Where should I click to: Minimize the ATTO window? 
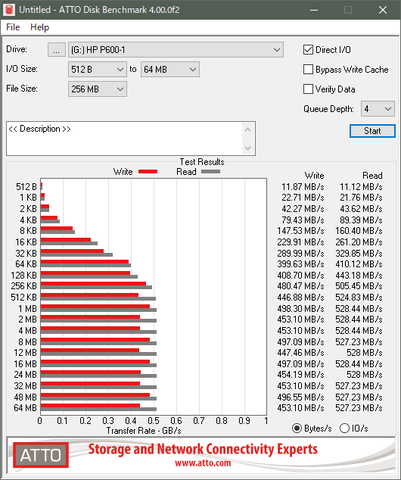click(x=314, y=10)
